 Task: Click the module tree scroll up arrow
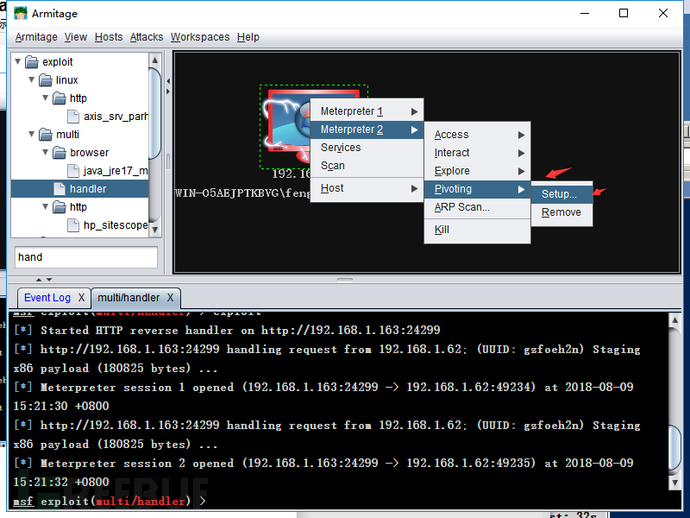click(x=155, y=59)
